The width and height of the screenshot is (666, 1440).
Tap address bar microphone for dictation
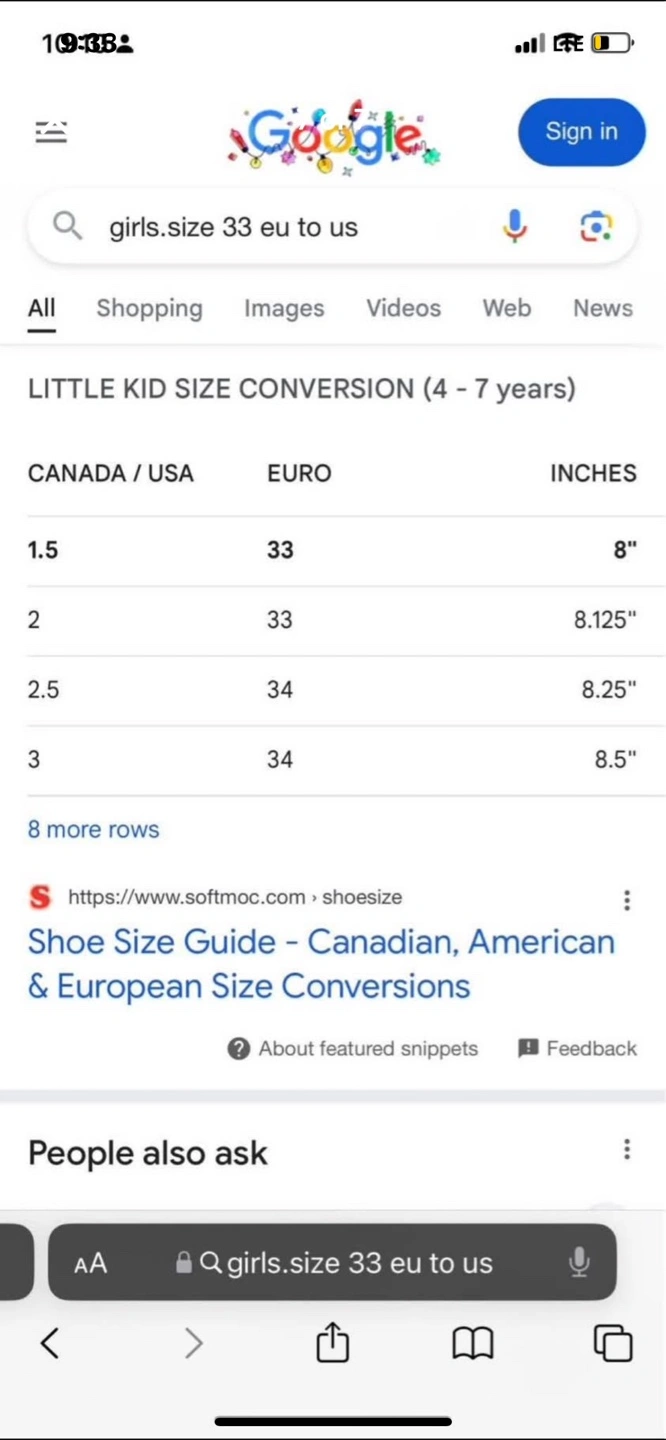(579, 1262)
